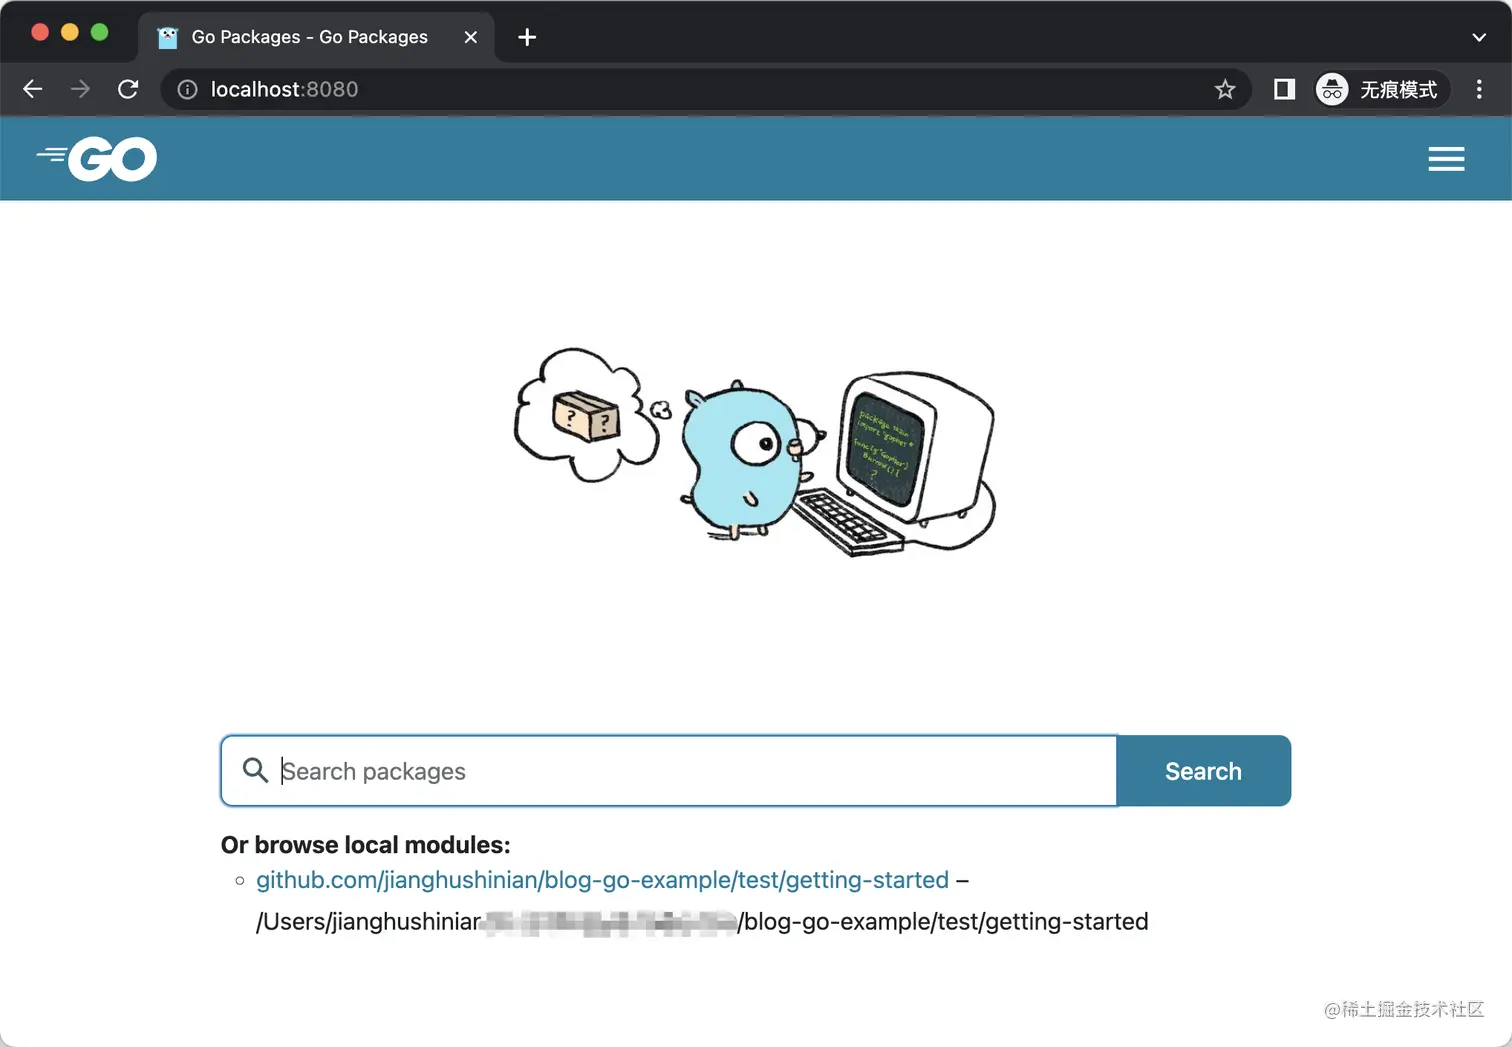1512x1047 pixels.
Task: Minimize the window with yellow button
Action: click(x=70, y=32)
